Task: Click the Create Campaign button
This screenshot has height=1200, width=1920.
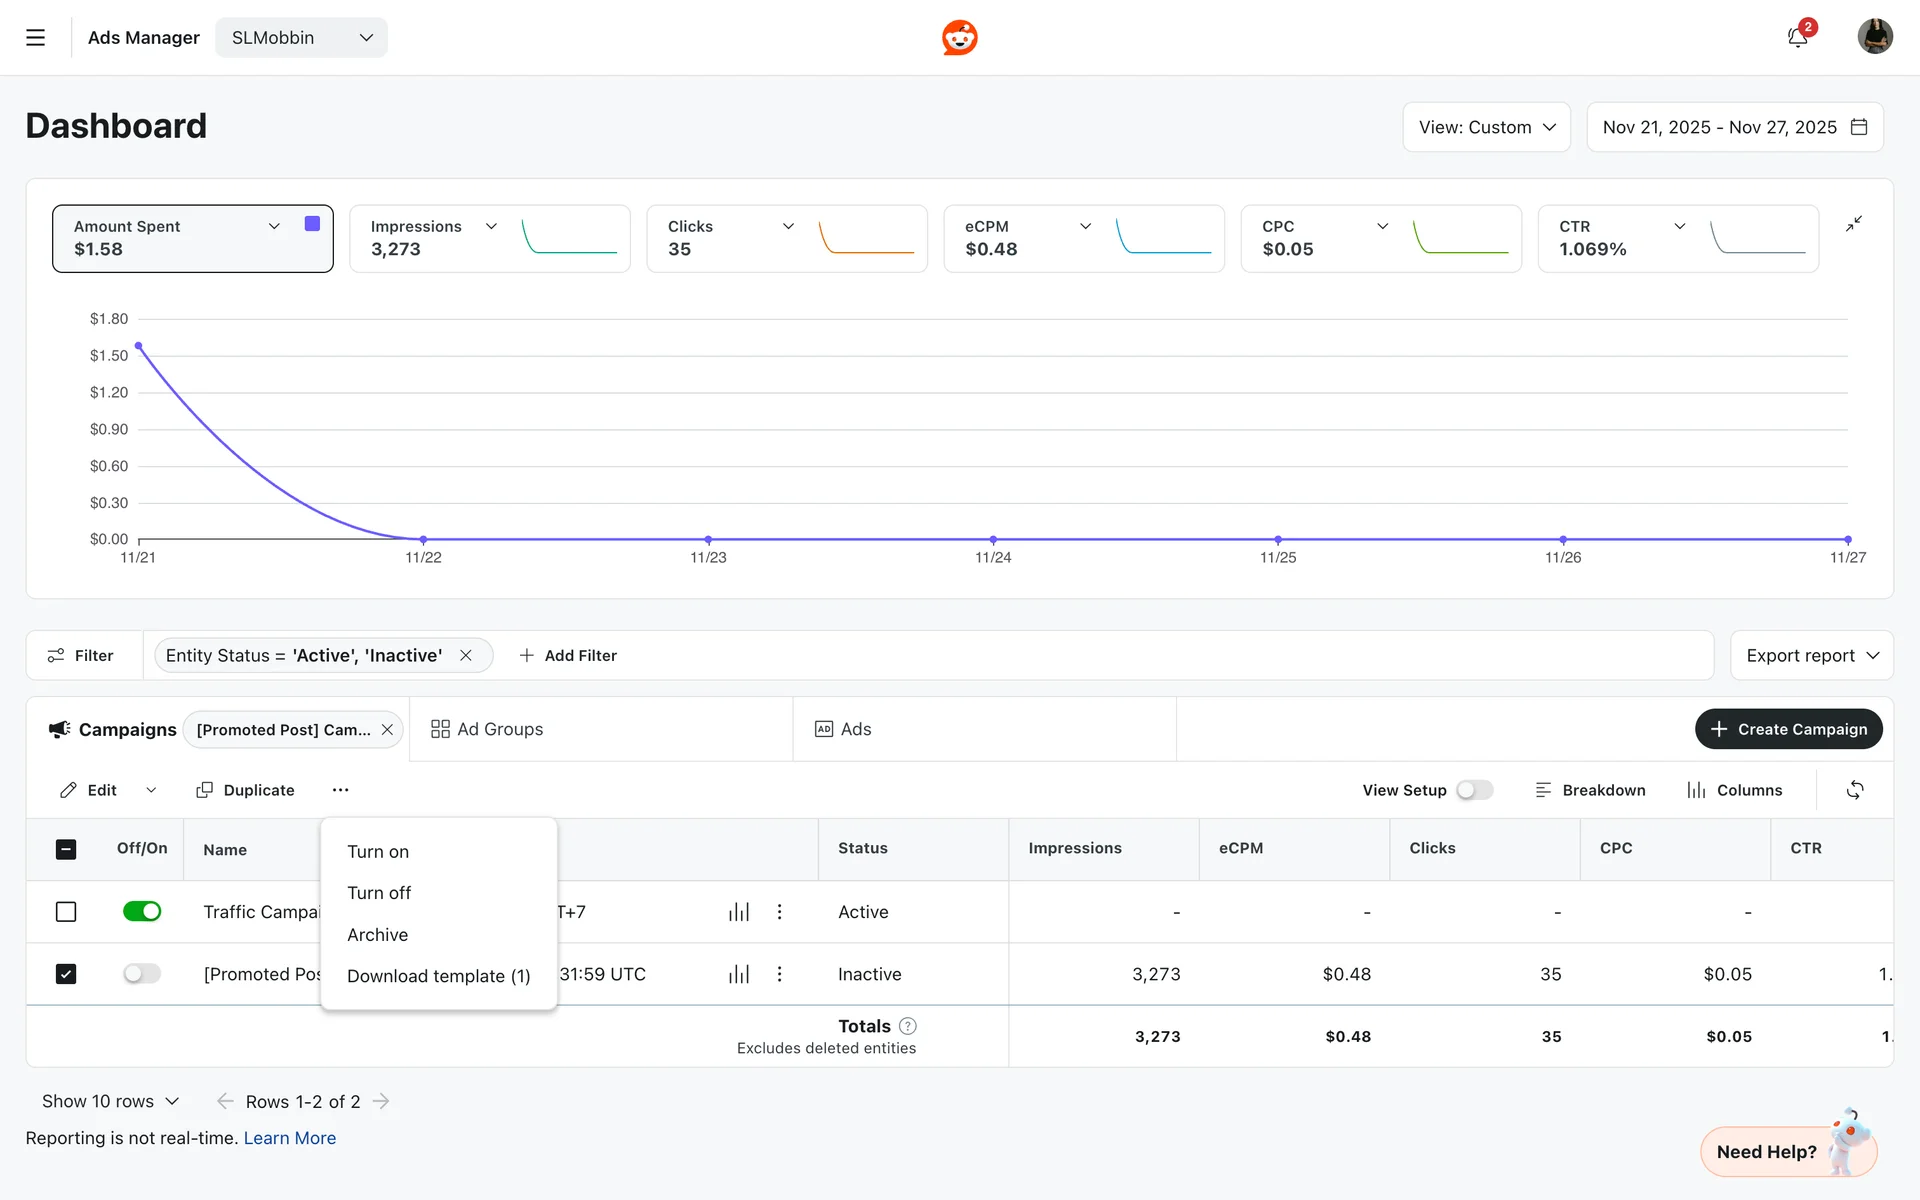Action: 1788,730
